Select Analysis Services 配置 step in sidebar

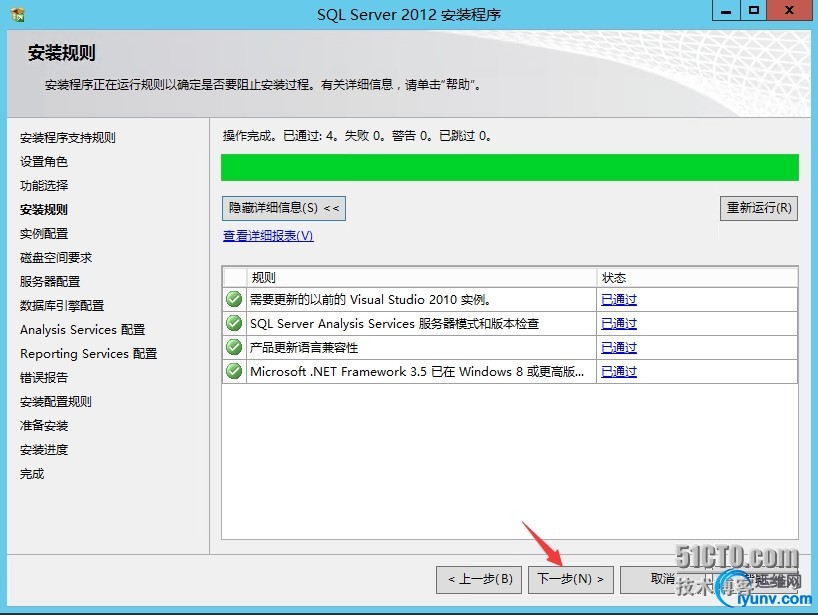point(82,330)
